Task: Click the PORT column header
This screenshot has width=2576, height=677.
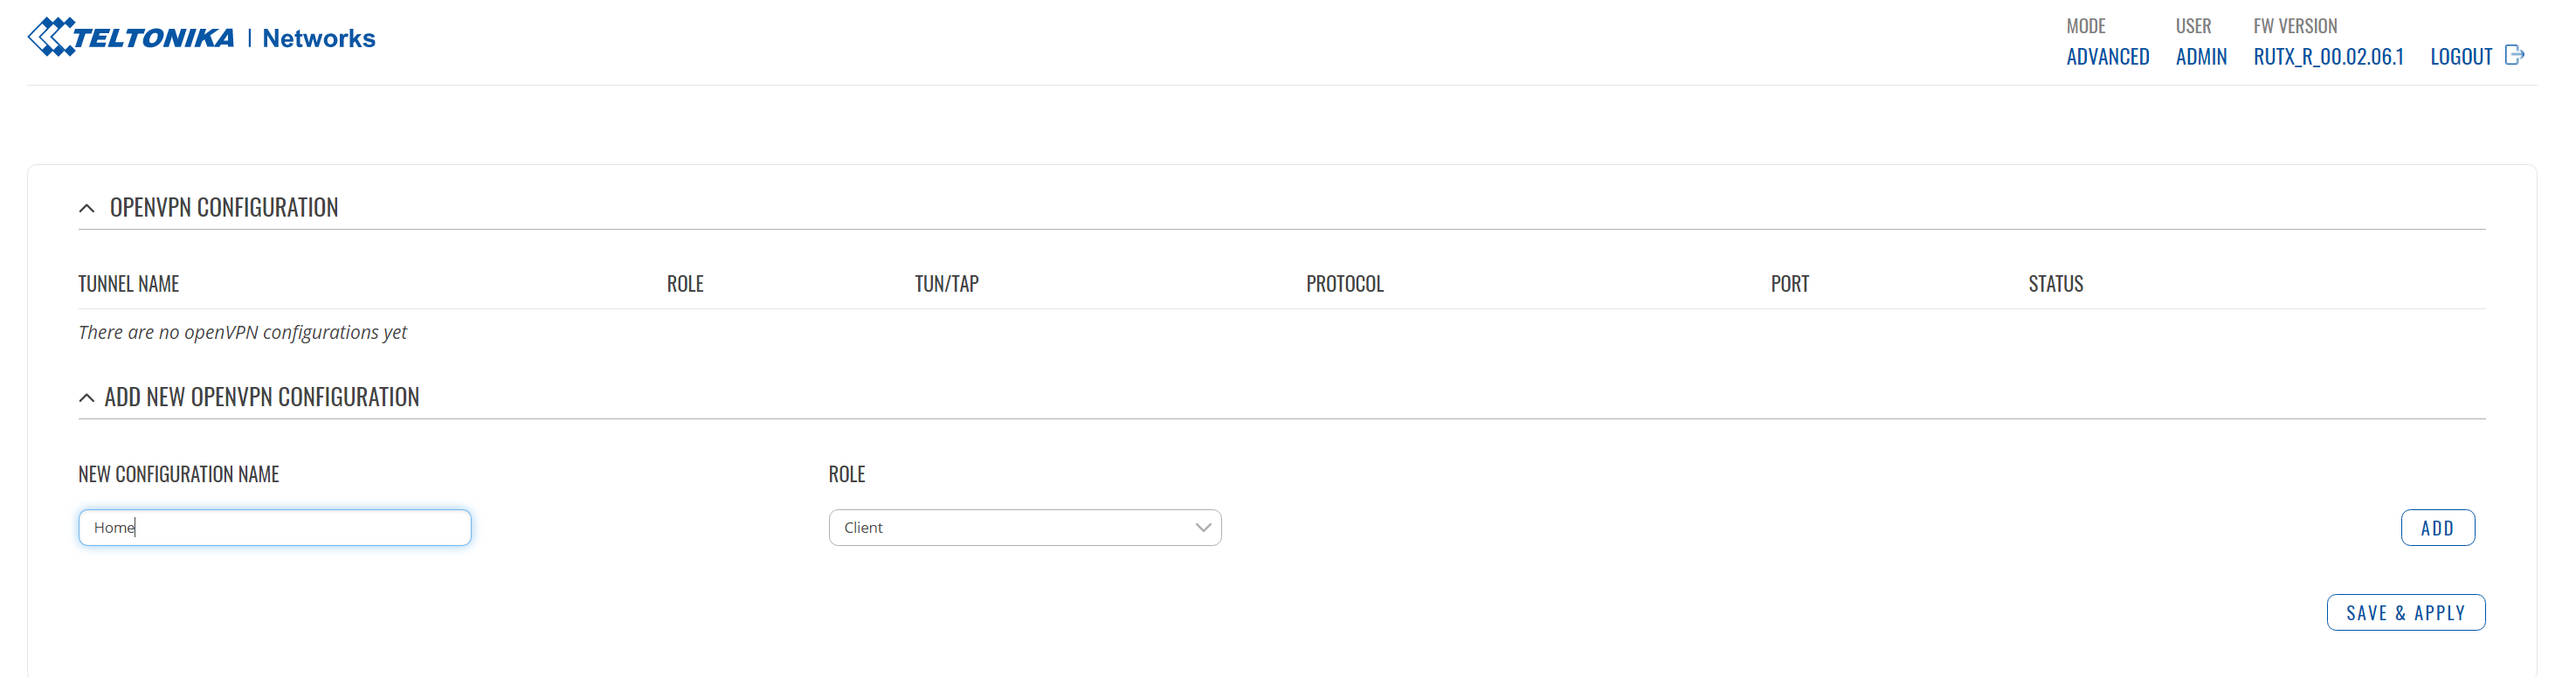Action: coord(1790,284)
